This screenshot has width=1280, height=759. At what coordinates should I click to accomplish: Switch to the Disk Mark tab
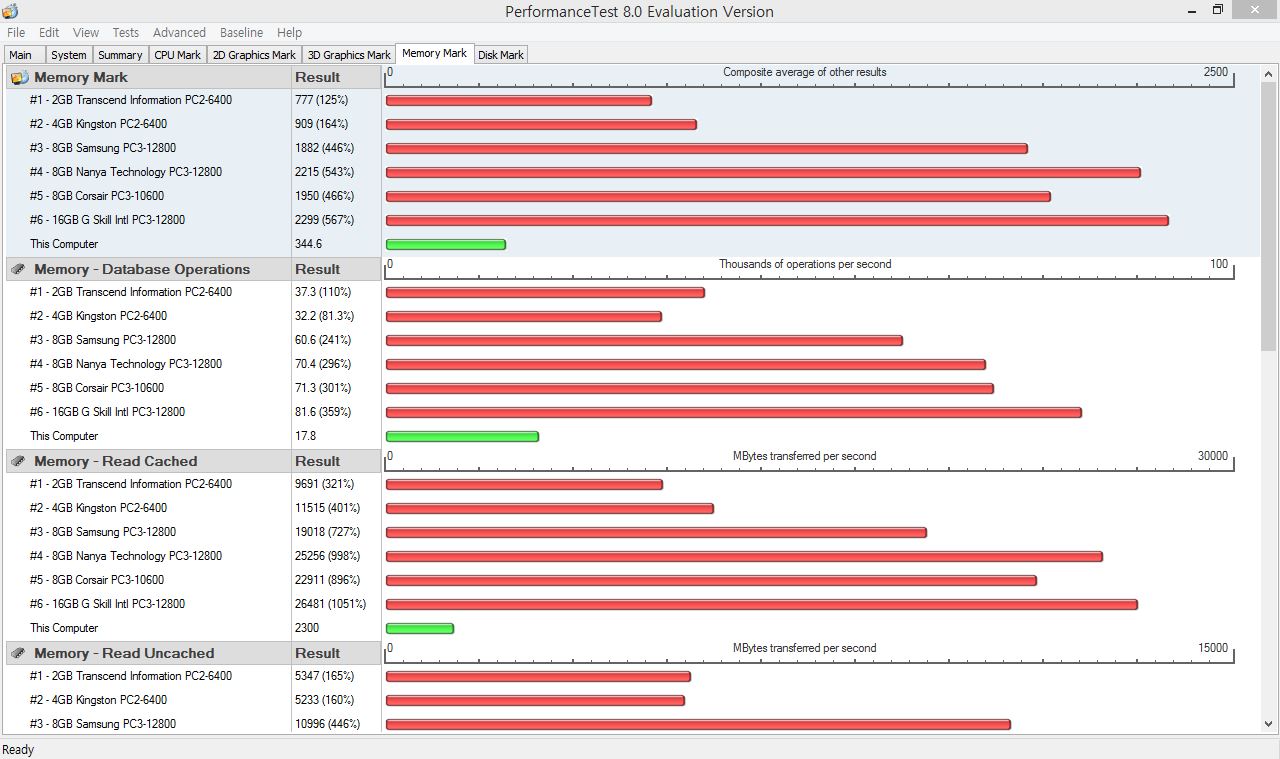pos(501,55)
